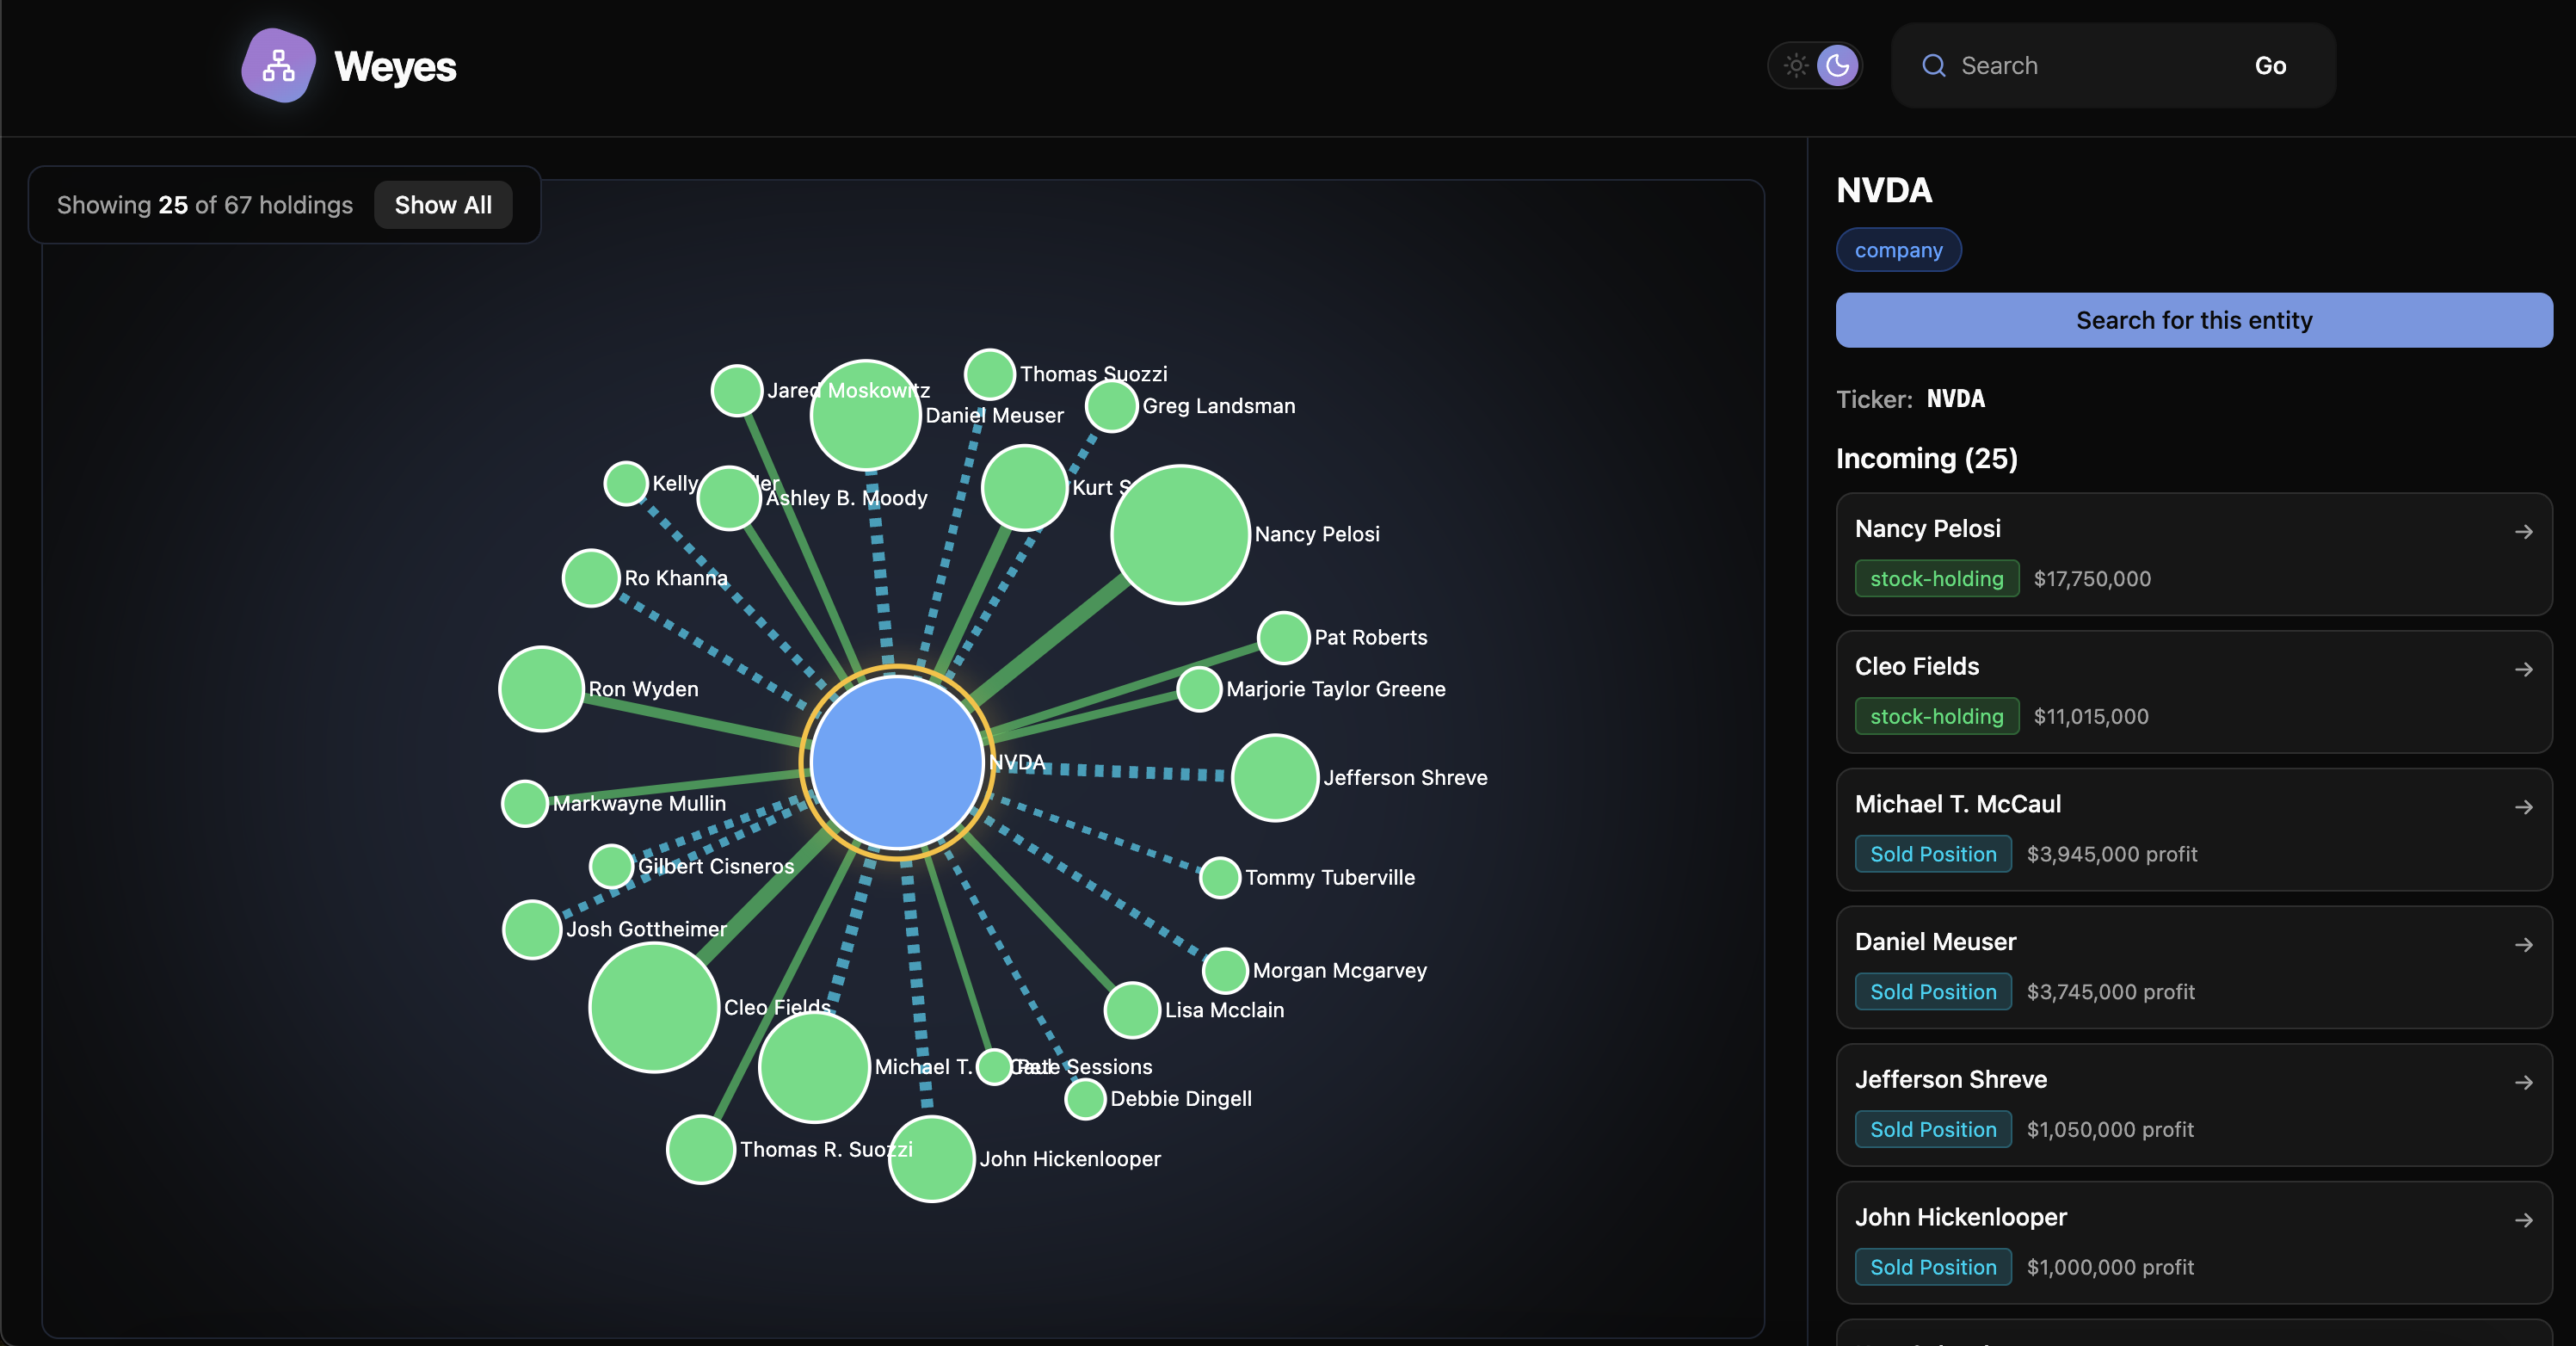This screenshot has width=2576, height=1346.
Task: Click the search magnifier icon
Action: [1933, 66]
